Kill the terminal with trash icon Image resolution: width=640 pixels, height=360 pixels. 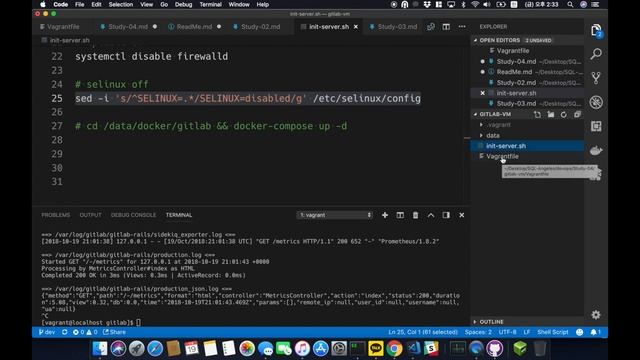tap(416, 215)
